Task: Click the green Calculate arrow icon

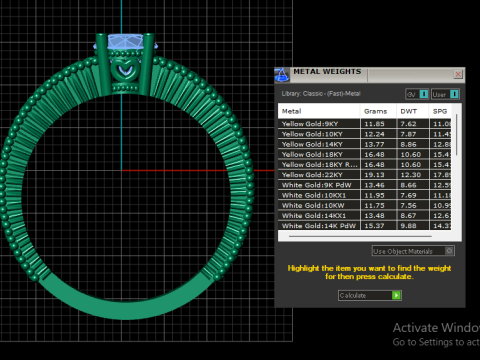Action: tap(396, 295)
